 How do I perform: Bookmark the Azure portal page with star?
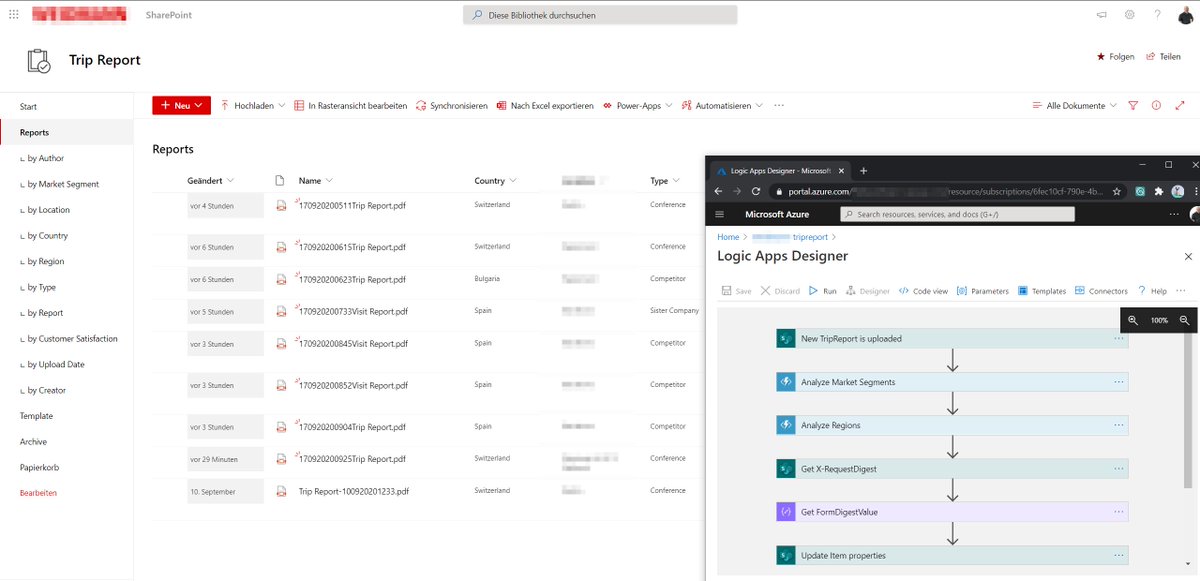point(1117,191)
